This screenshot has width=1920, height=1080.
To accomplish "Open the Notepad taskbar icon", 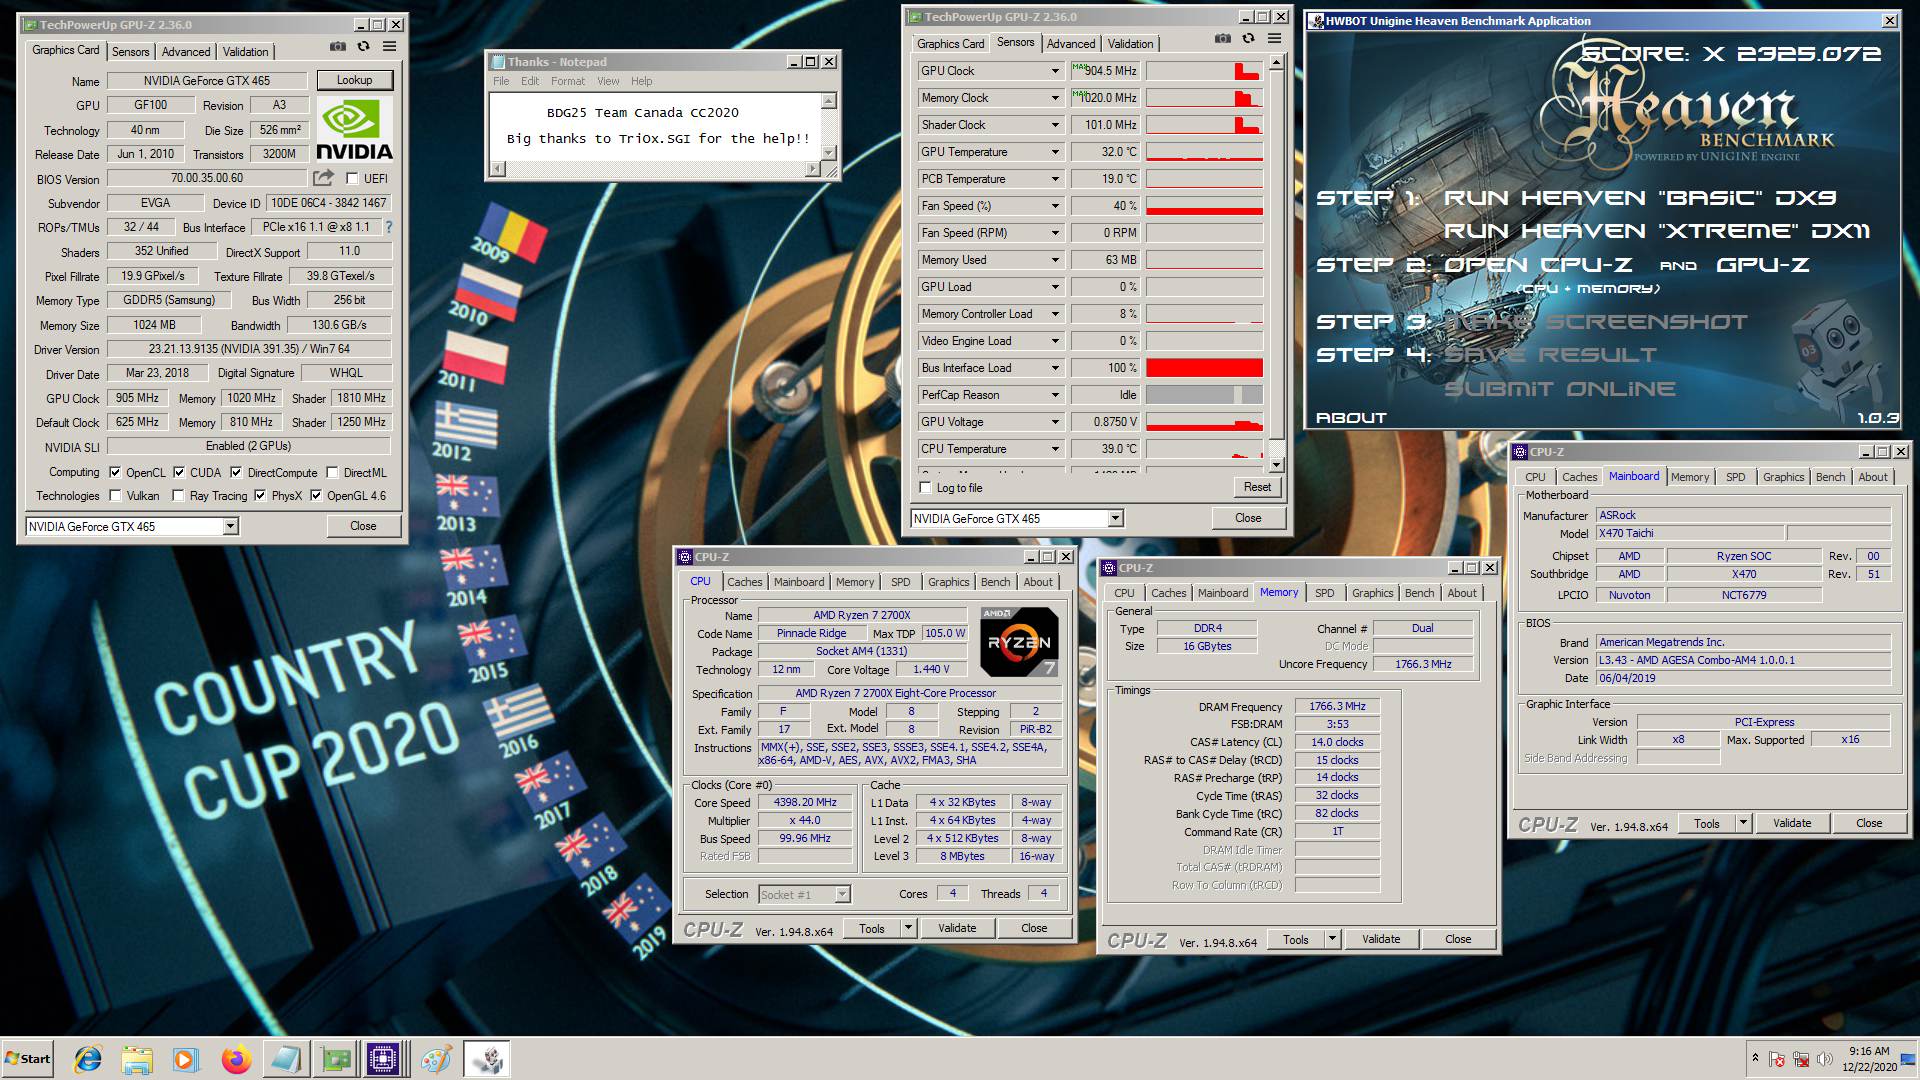I will click(x=286, y=1059).
